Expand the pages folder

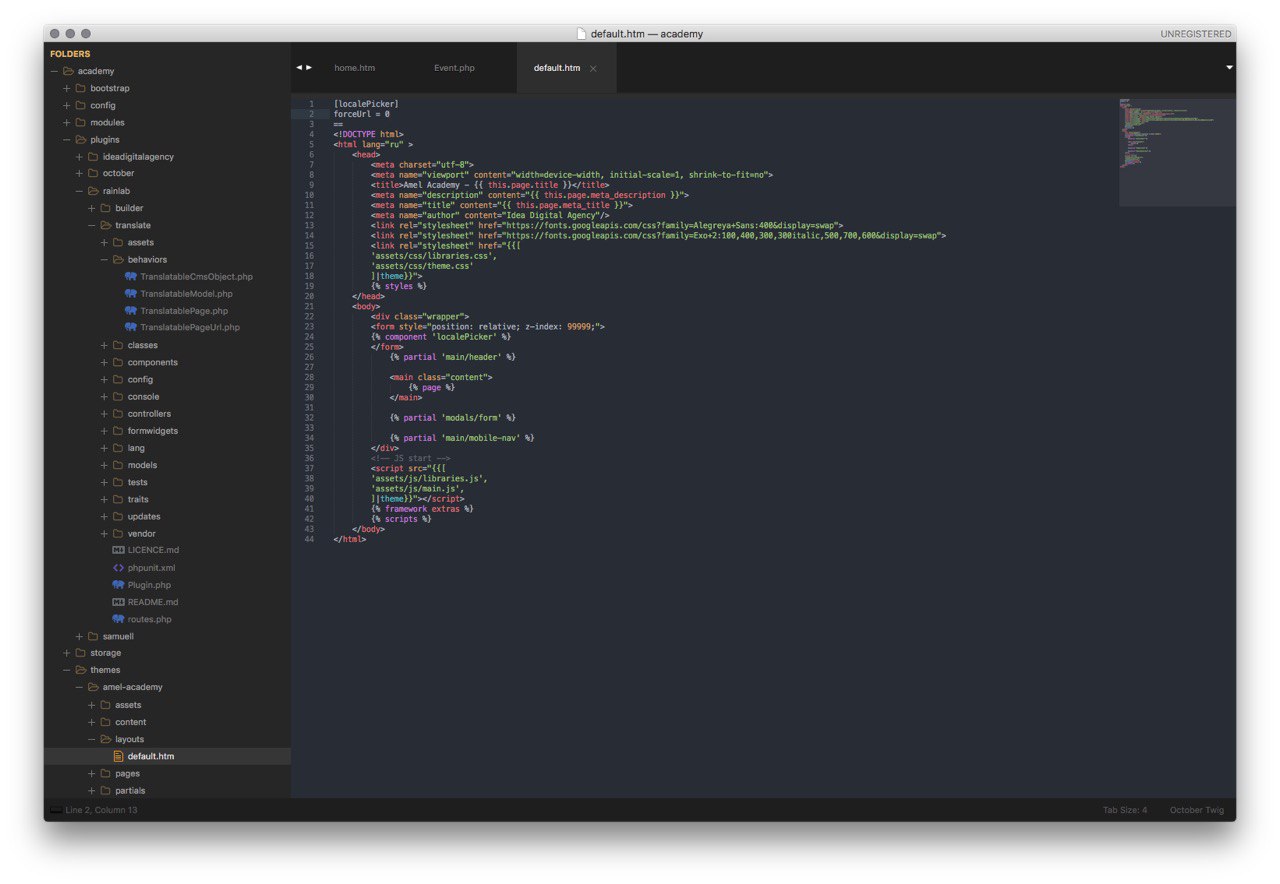click(92, 773)
